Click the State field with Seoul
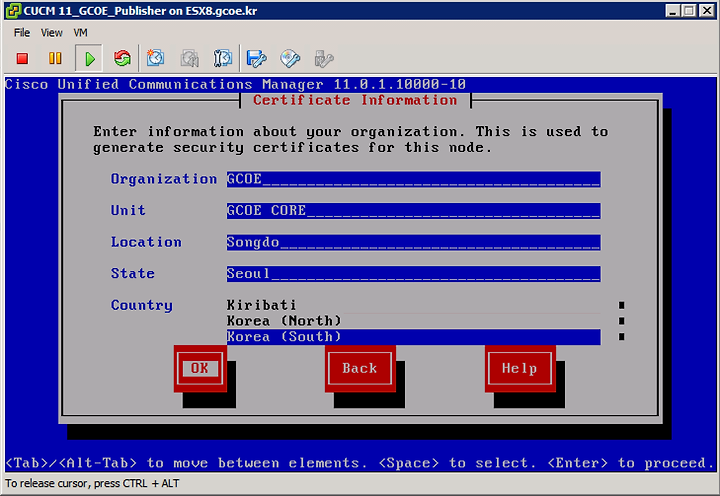The image size is (720, 496). pyautogui.click(x=413, y=274)
